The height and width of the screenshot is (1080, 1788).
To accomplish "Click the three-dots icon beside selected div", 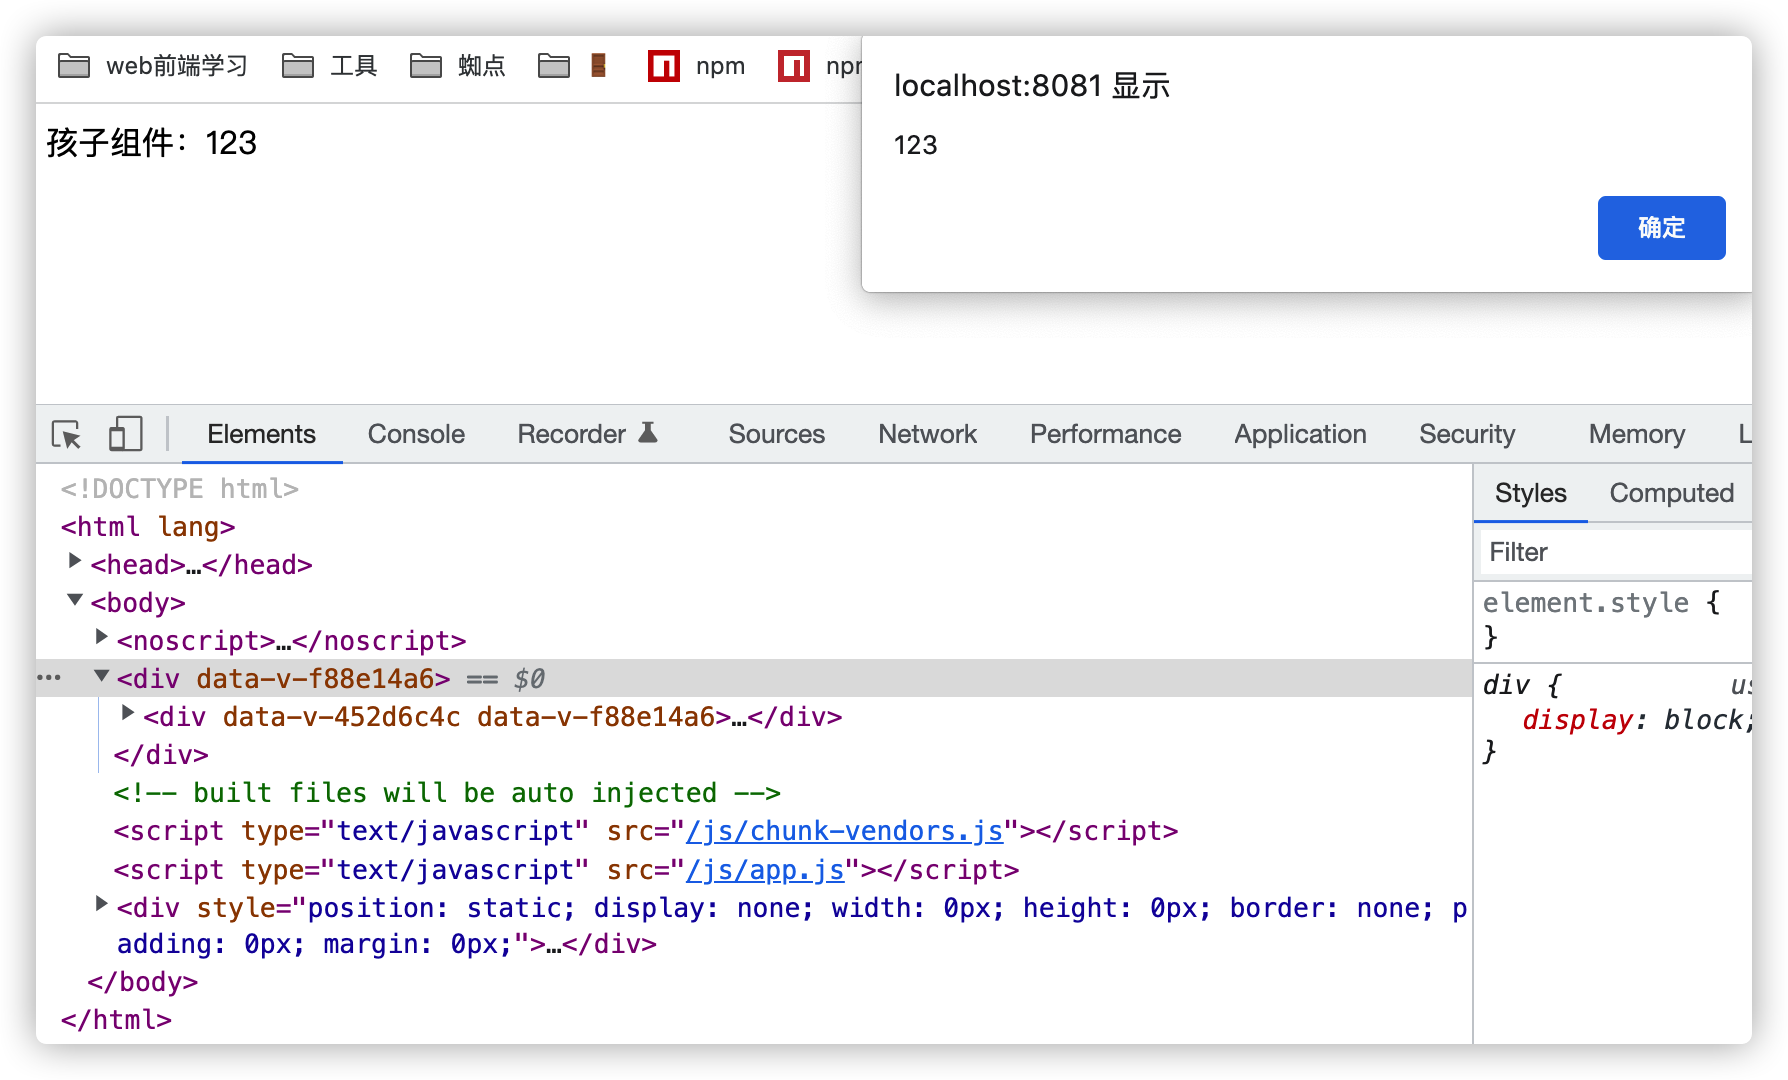I will pos(49,678).
